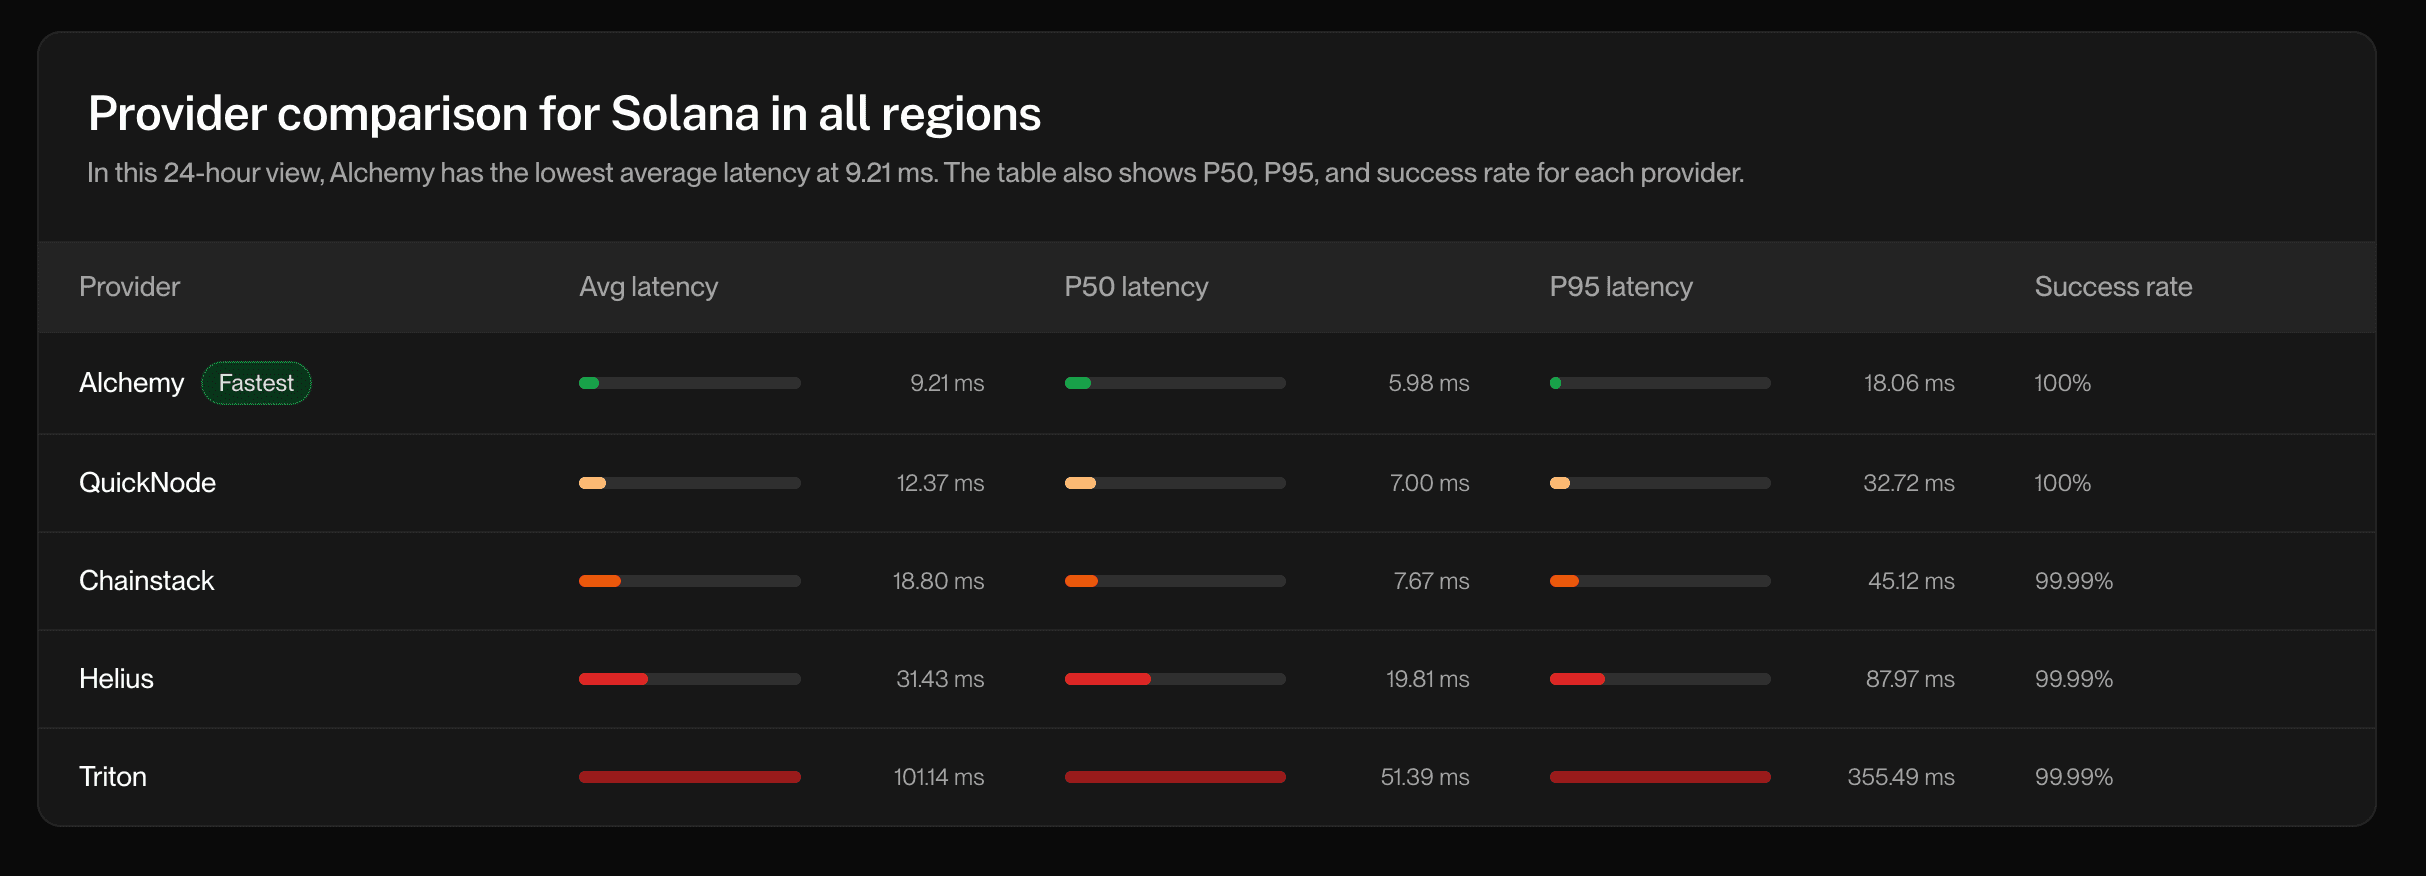Click QuickNode's 100% success rate
Image resolution: width=2426 pixels, height=876 pixels.
pyautogui.click(x=2063, y=483)
